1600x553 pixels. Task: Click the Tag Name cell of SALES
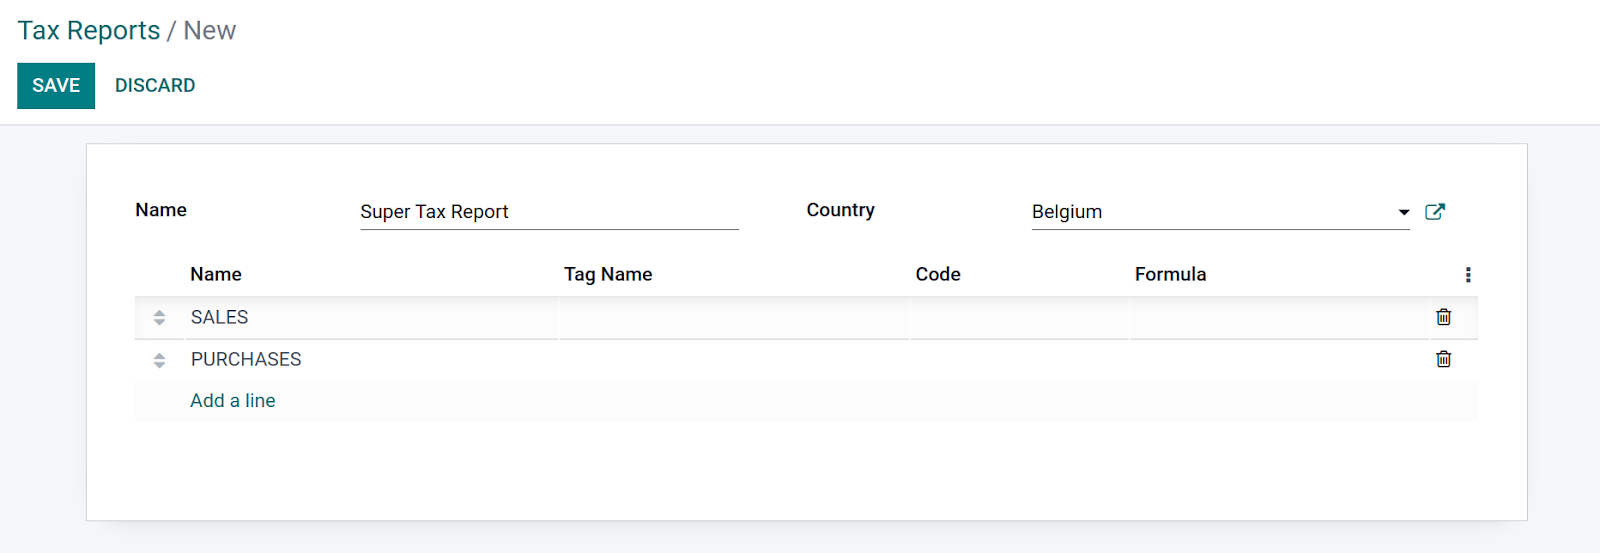pyautogui.click(x=734, y=318)
